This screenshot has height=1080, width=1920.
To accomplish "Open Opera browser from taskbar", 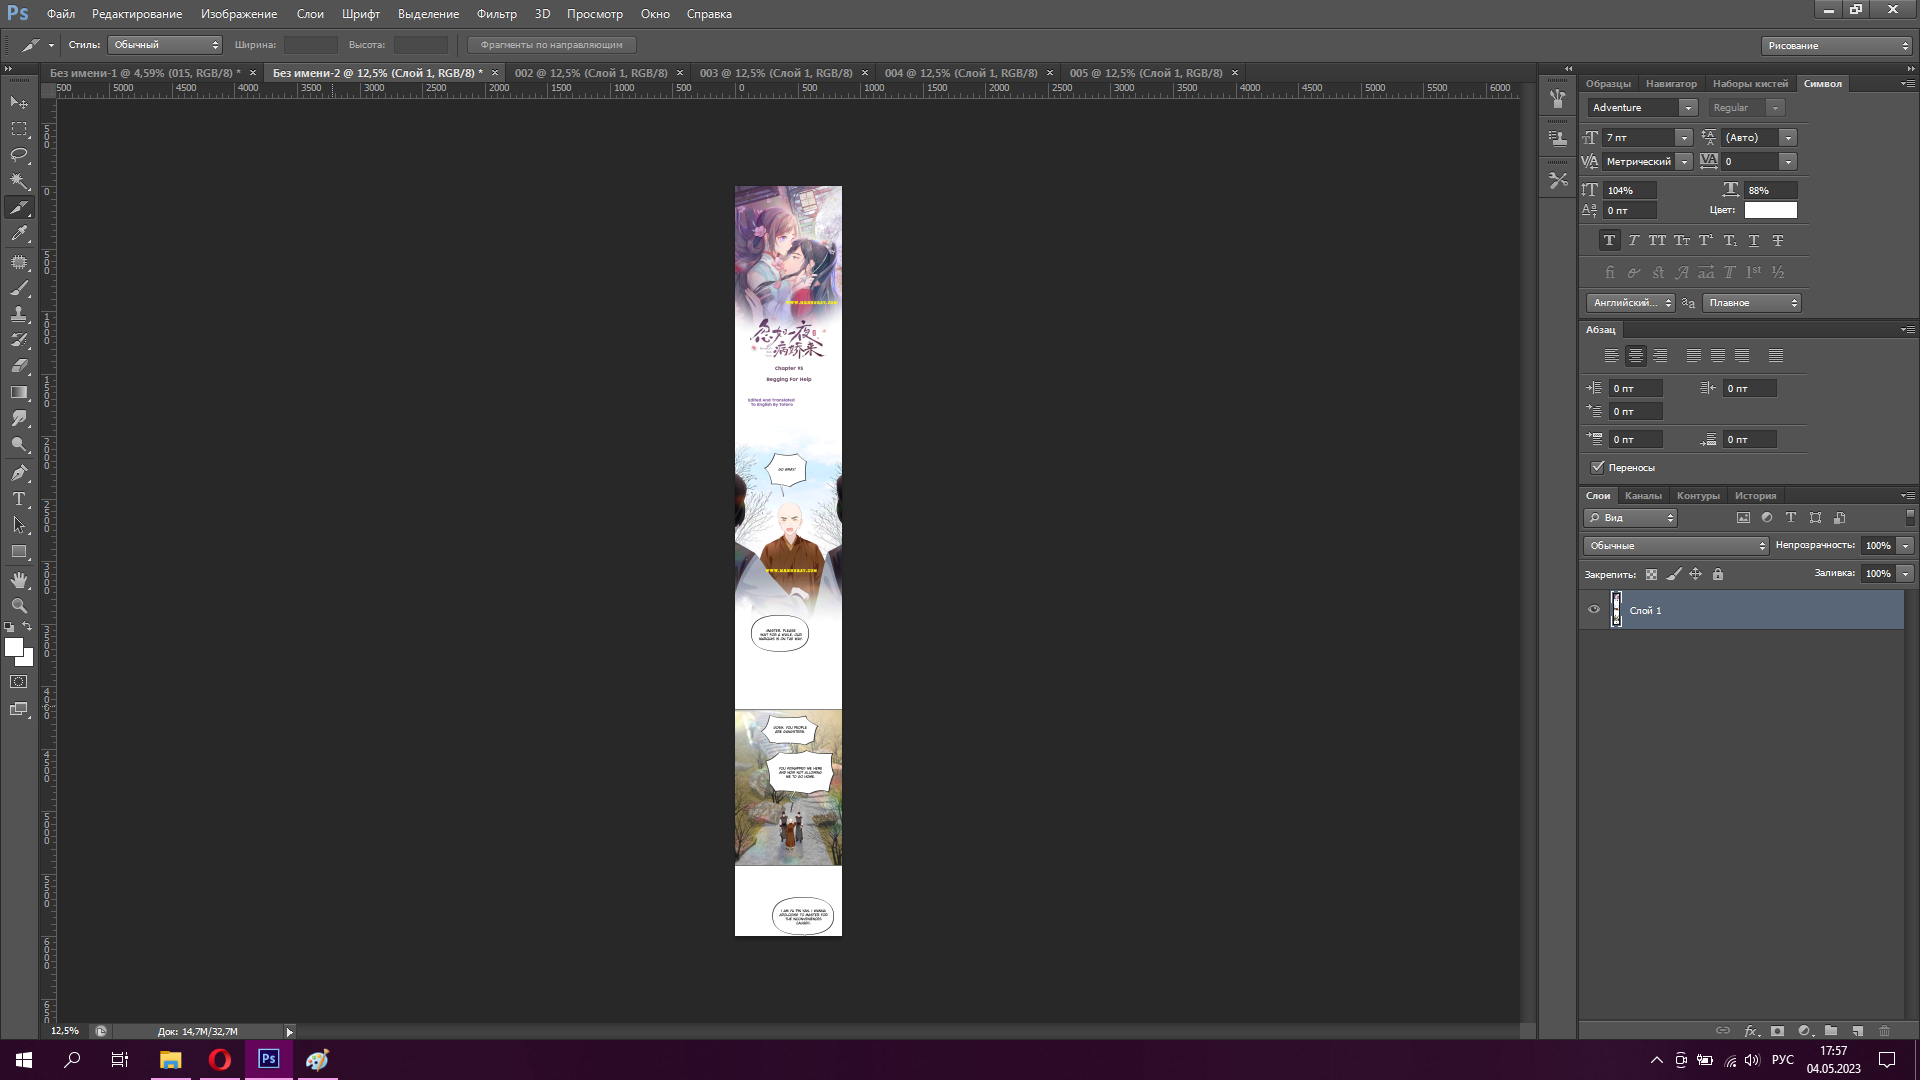I will tap(220, 1060).
